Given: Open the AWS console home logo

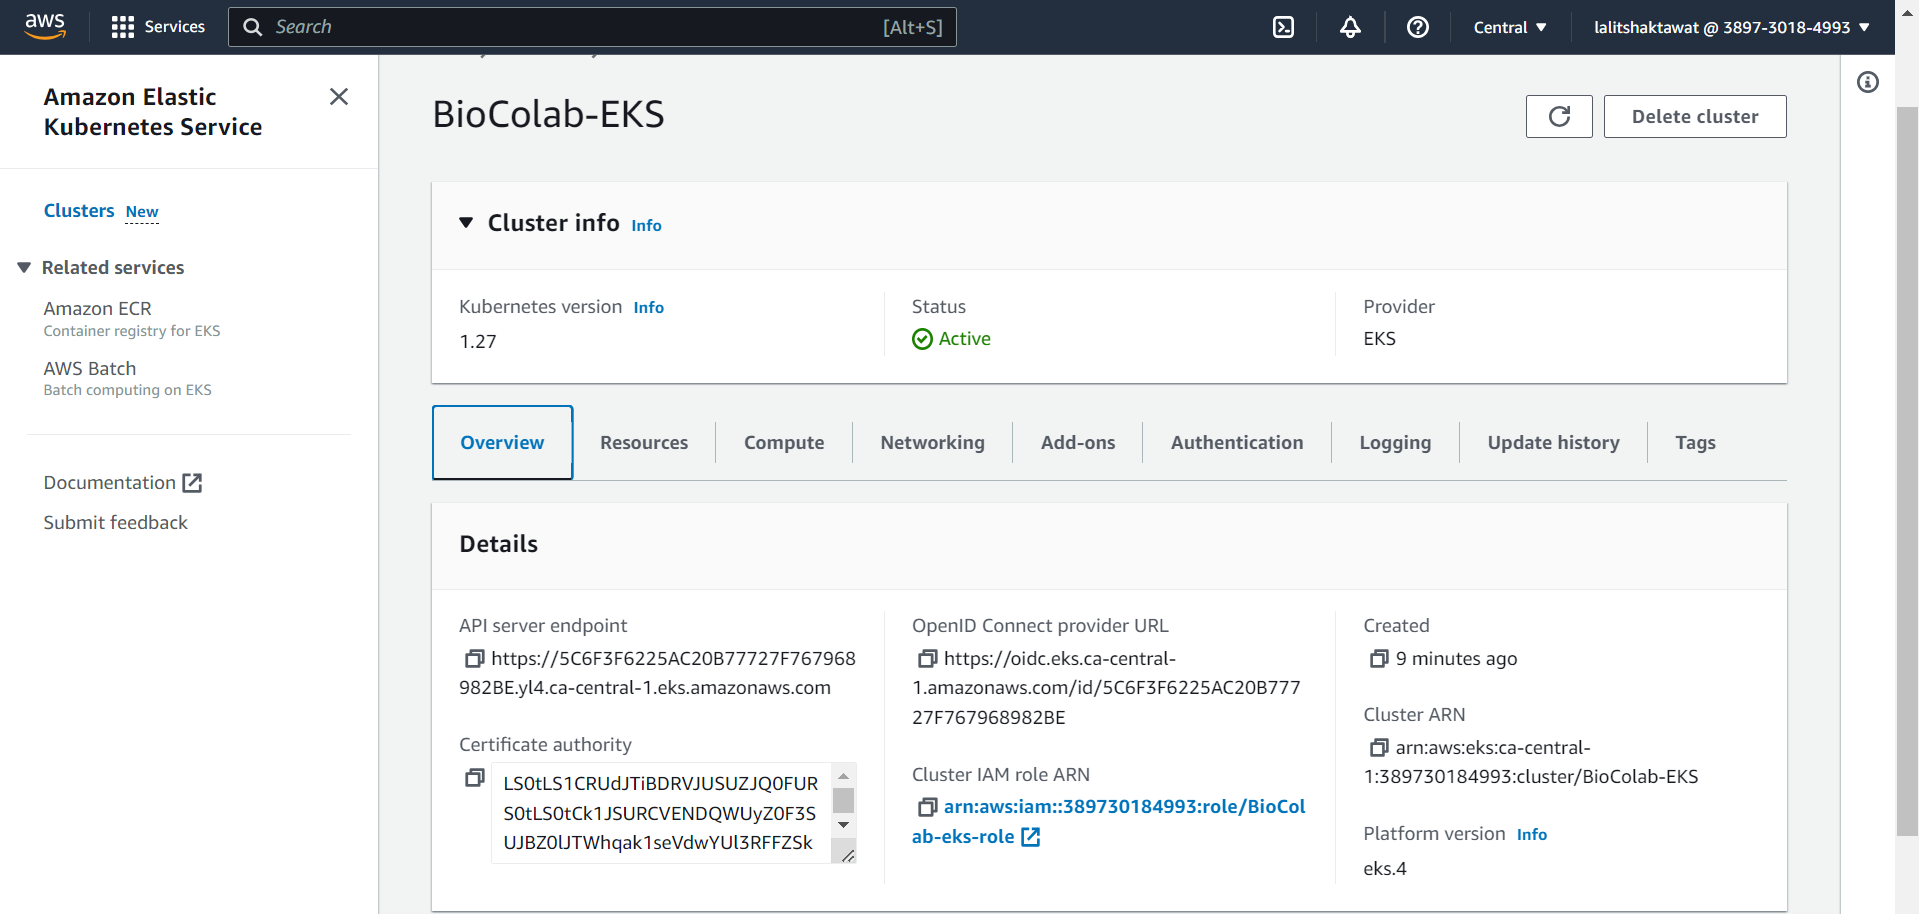Looking at the screenshot, I should coord(45,27).
